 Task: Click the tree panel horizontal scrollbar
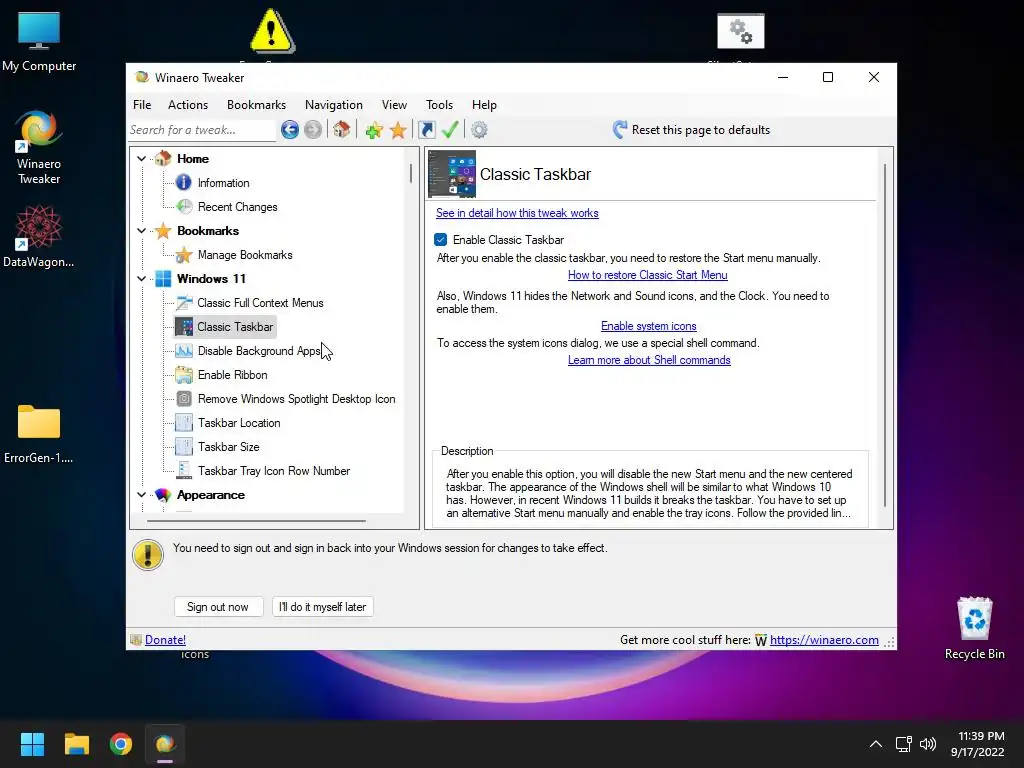256,521
